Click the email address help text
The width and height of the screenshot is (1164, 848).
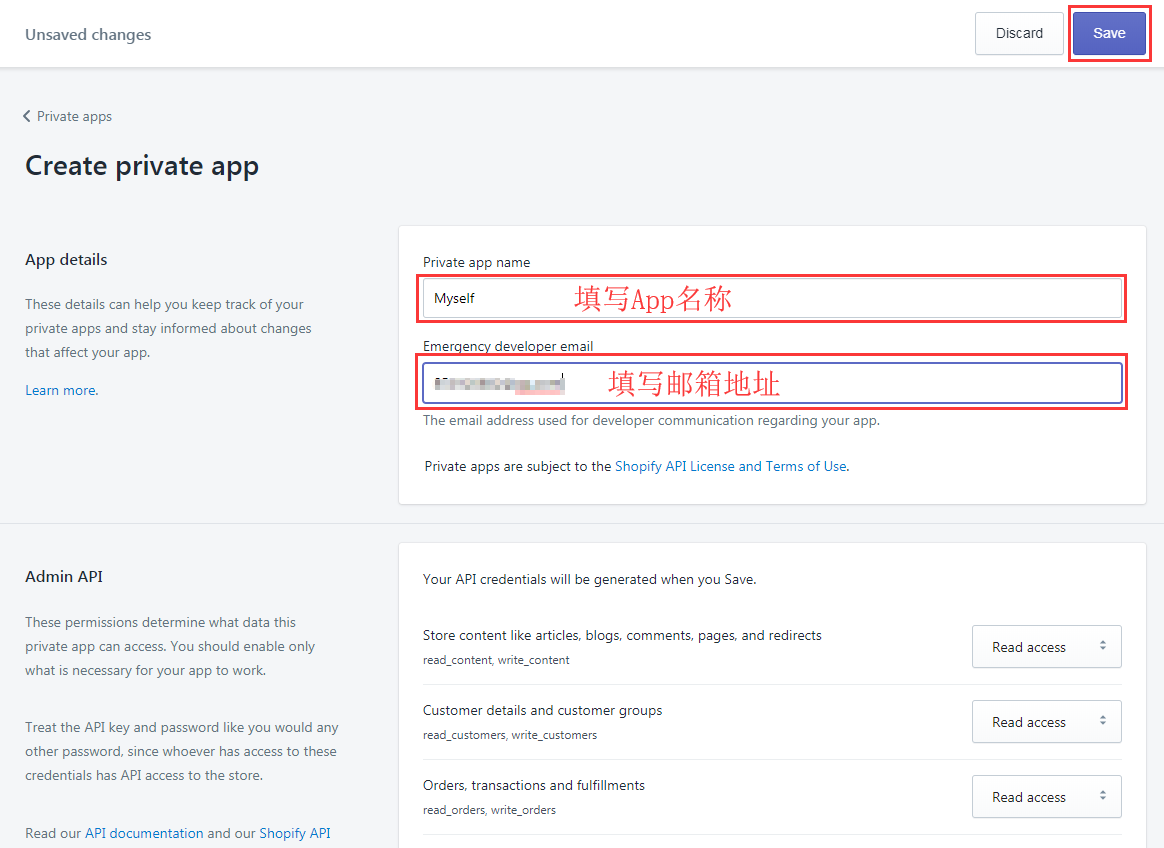pyautogui.click(x=651, y=420)
